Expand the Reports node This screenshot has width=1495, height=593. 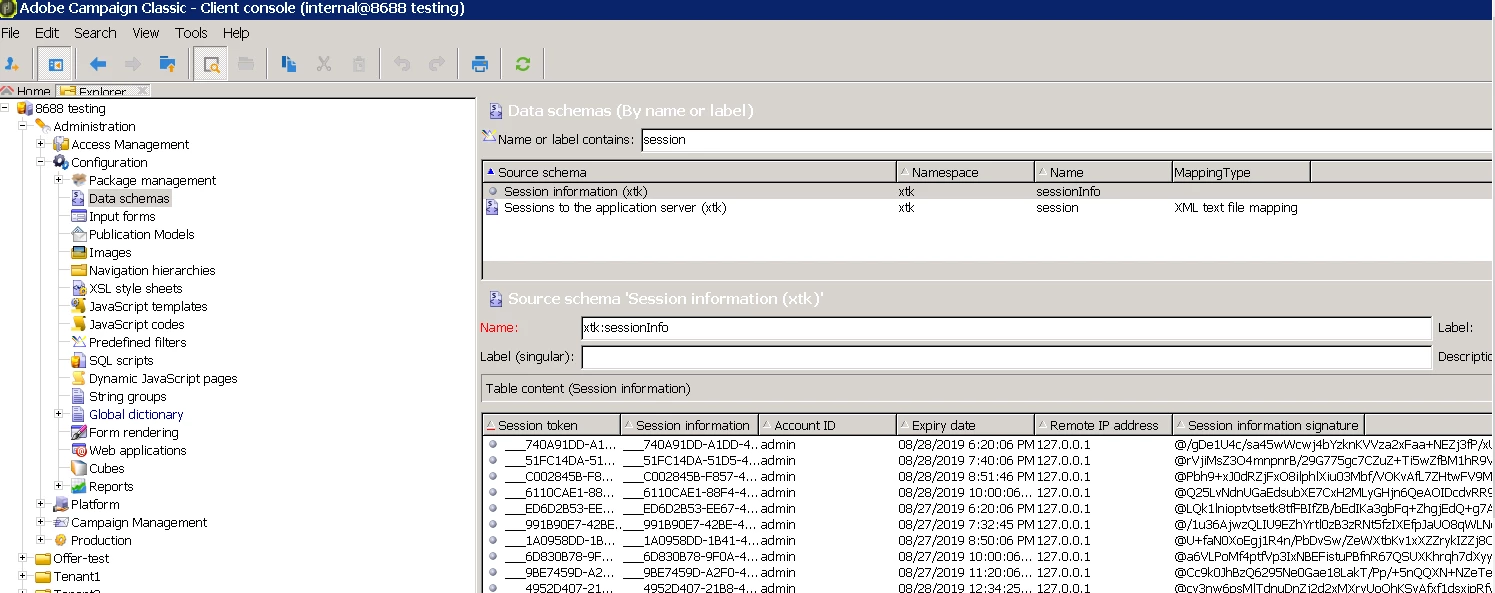click(59, 486)
